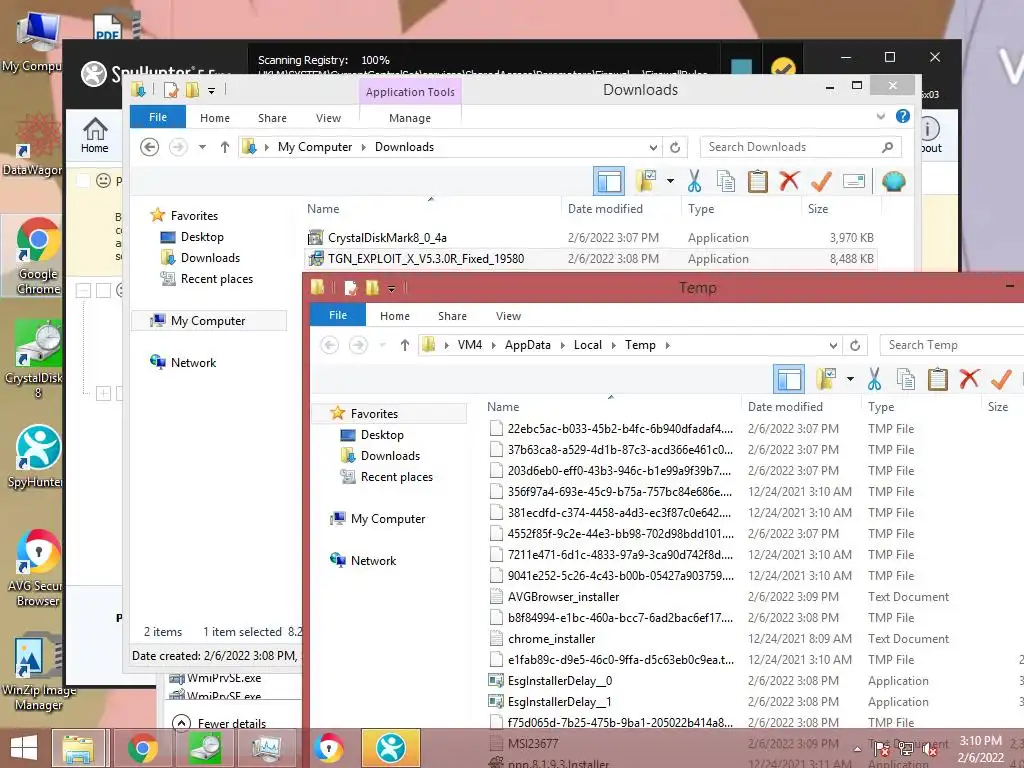Click Cut scissors icon in Downloads window
This screenshot has width=1024, height=768.
694,182
